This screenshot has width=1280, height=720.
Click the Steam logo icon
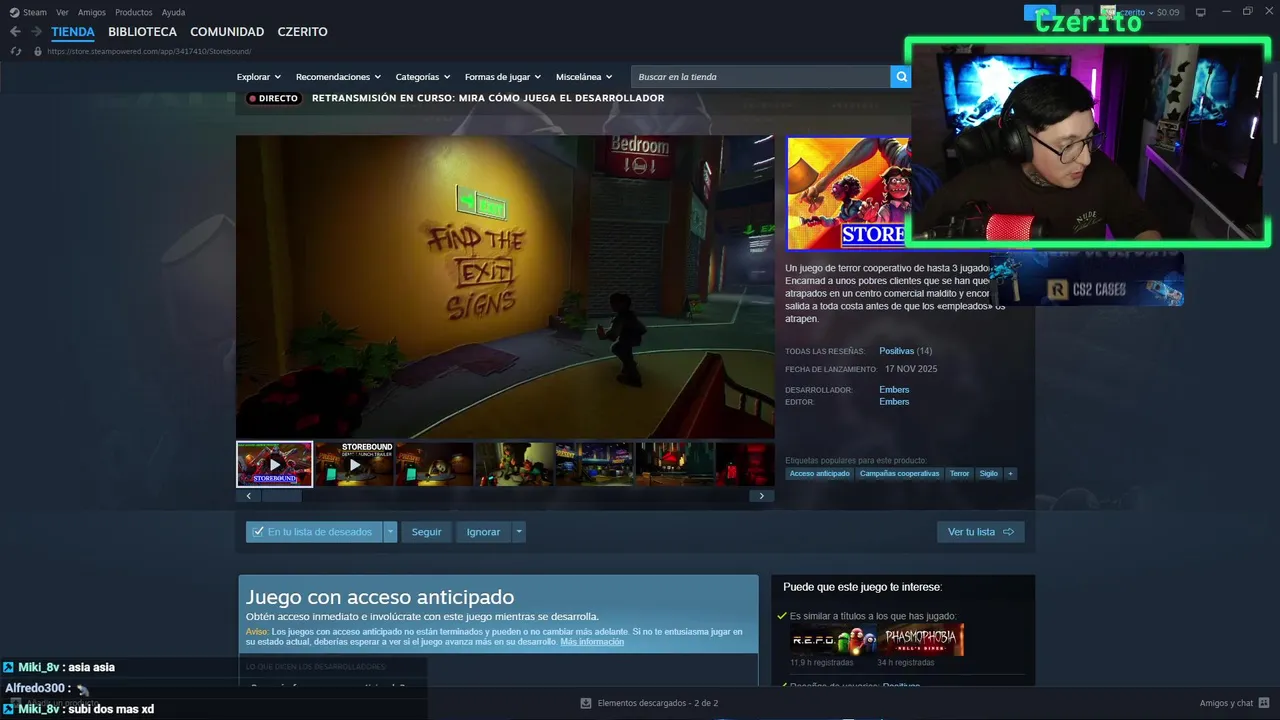point(14,12)
